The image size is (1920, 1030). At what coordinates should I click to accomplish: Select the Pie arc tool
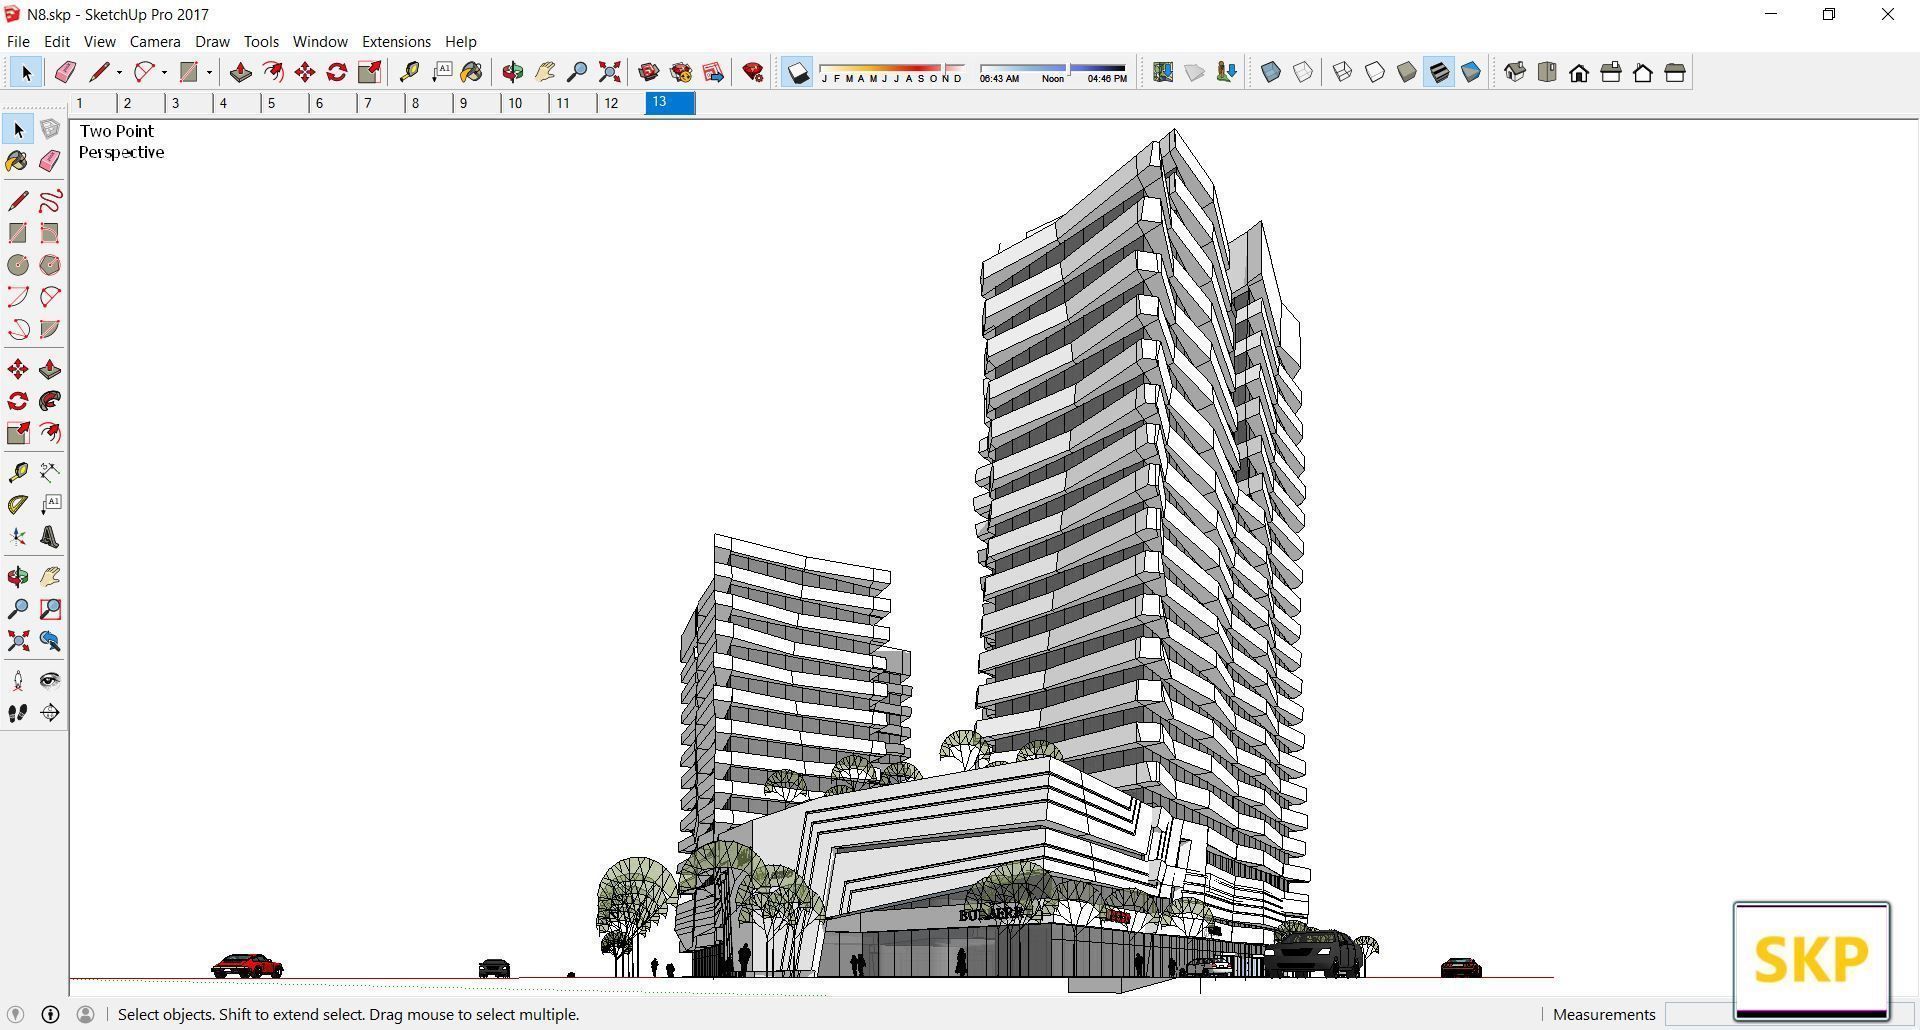(x=50, y=329)
